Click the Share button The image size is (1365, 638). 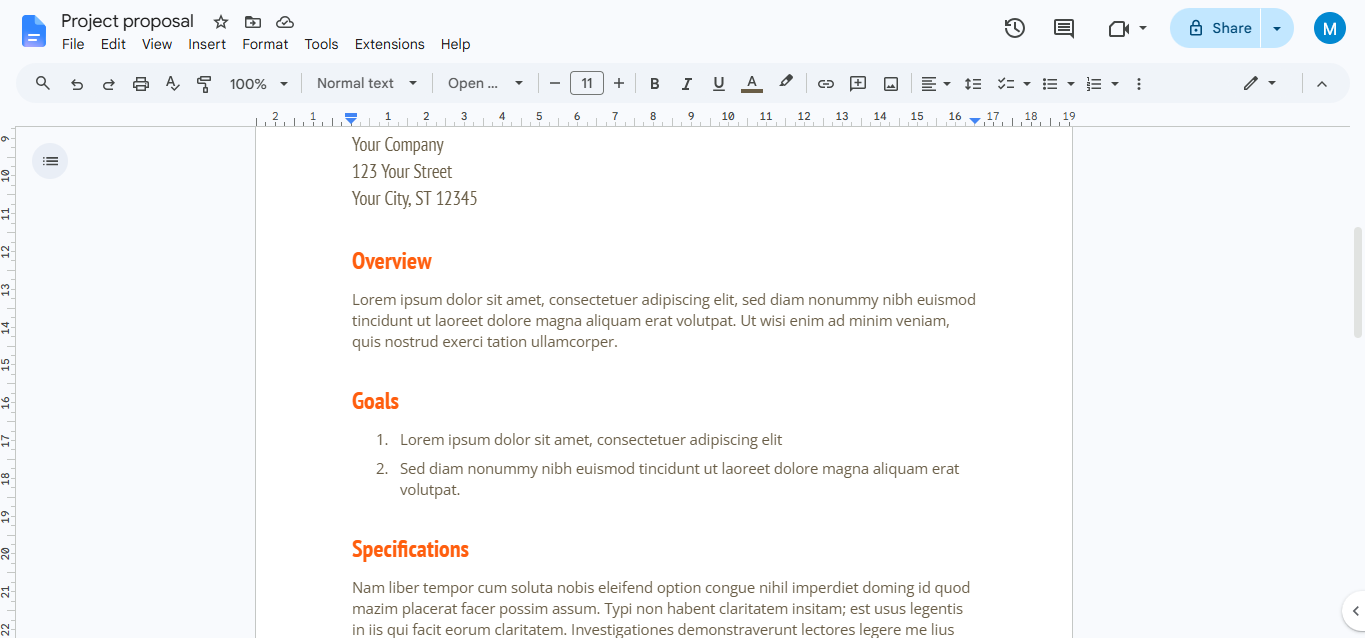pyautogui.click(x=1216, y=28)
